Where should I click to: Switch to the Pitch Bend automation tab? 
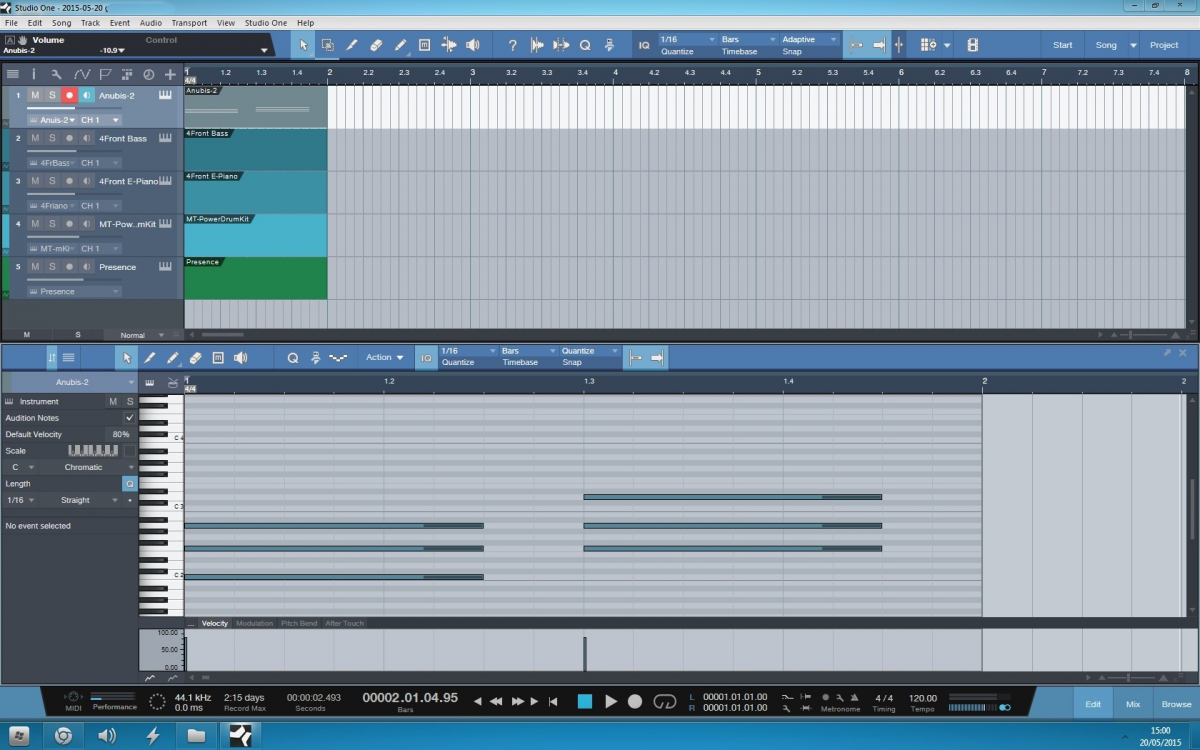pos(298,623)
